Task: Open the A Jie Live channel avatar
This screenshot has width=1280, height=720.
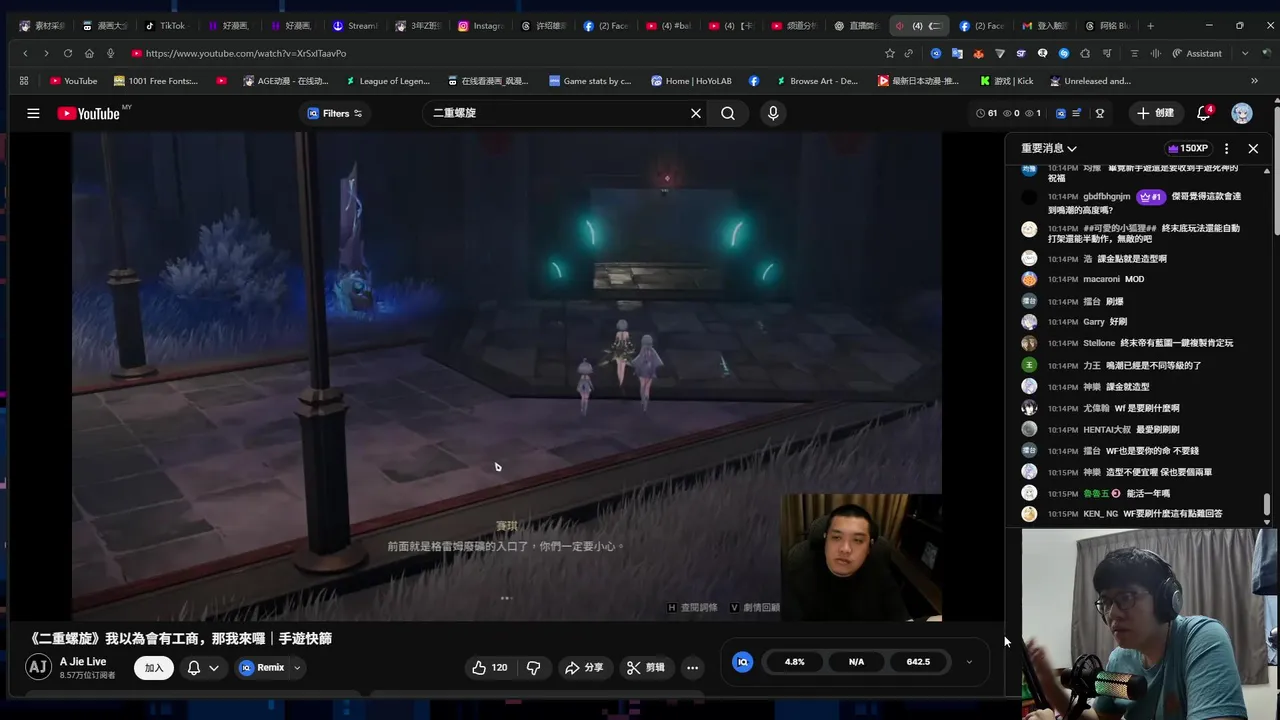Action: (38, 667)
